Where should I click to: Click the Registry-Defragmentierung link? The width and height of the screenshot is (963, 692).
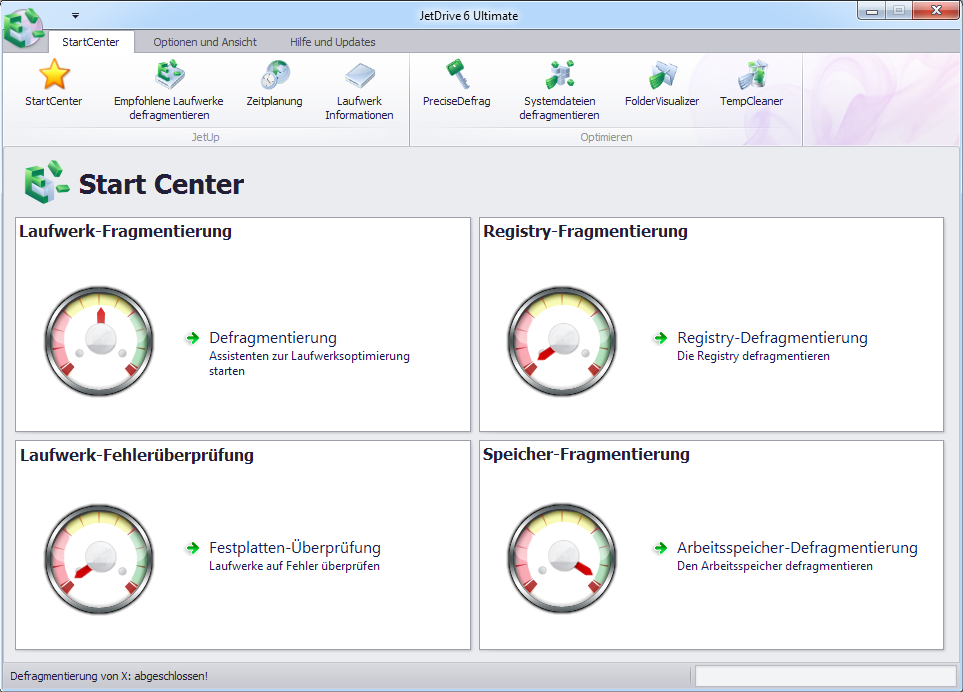click(x=772, y=338)
